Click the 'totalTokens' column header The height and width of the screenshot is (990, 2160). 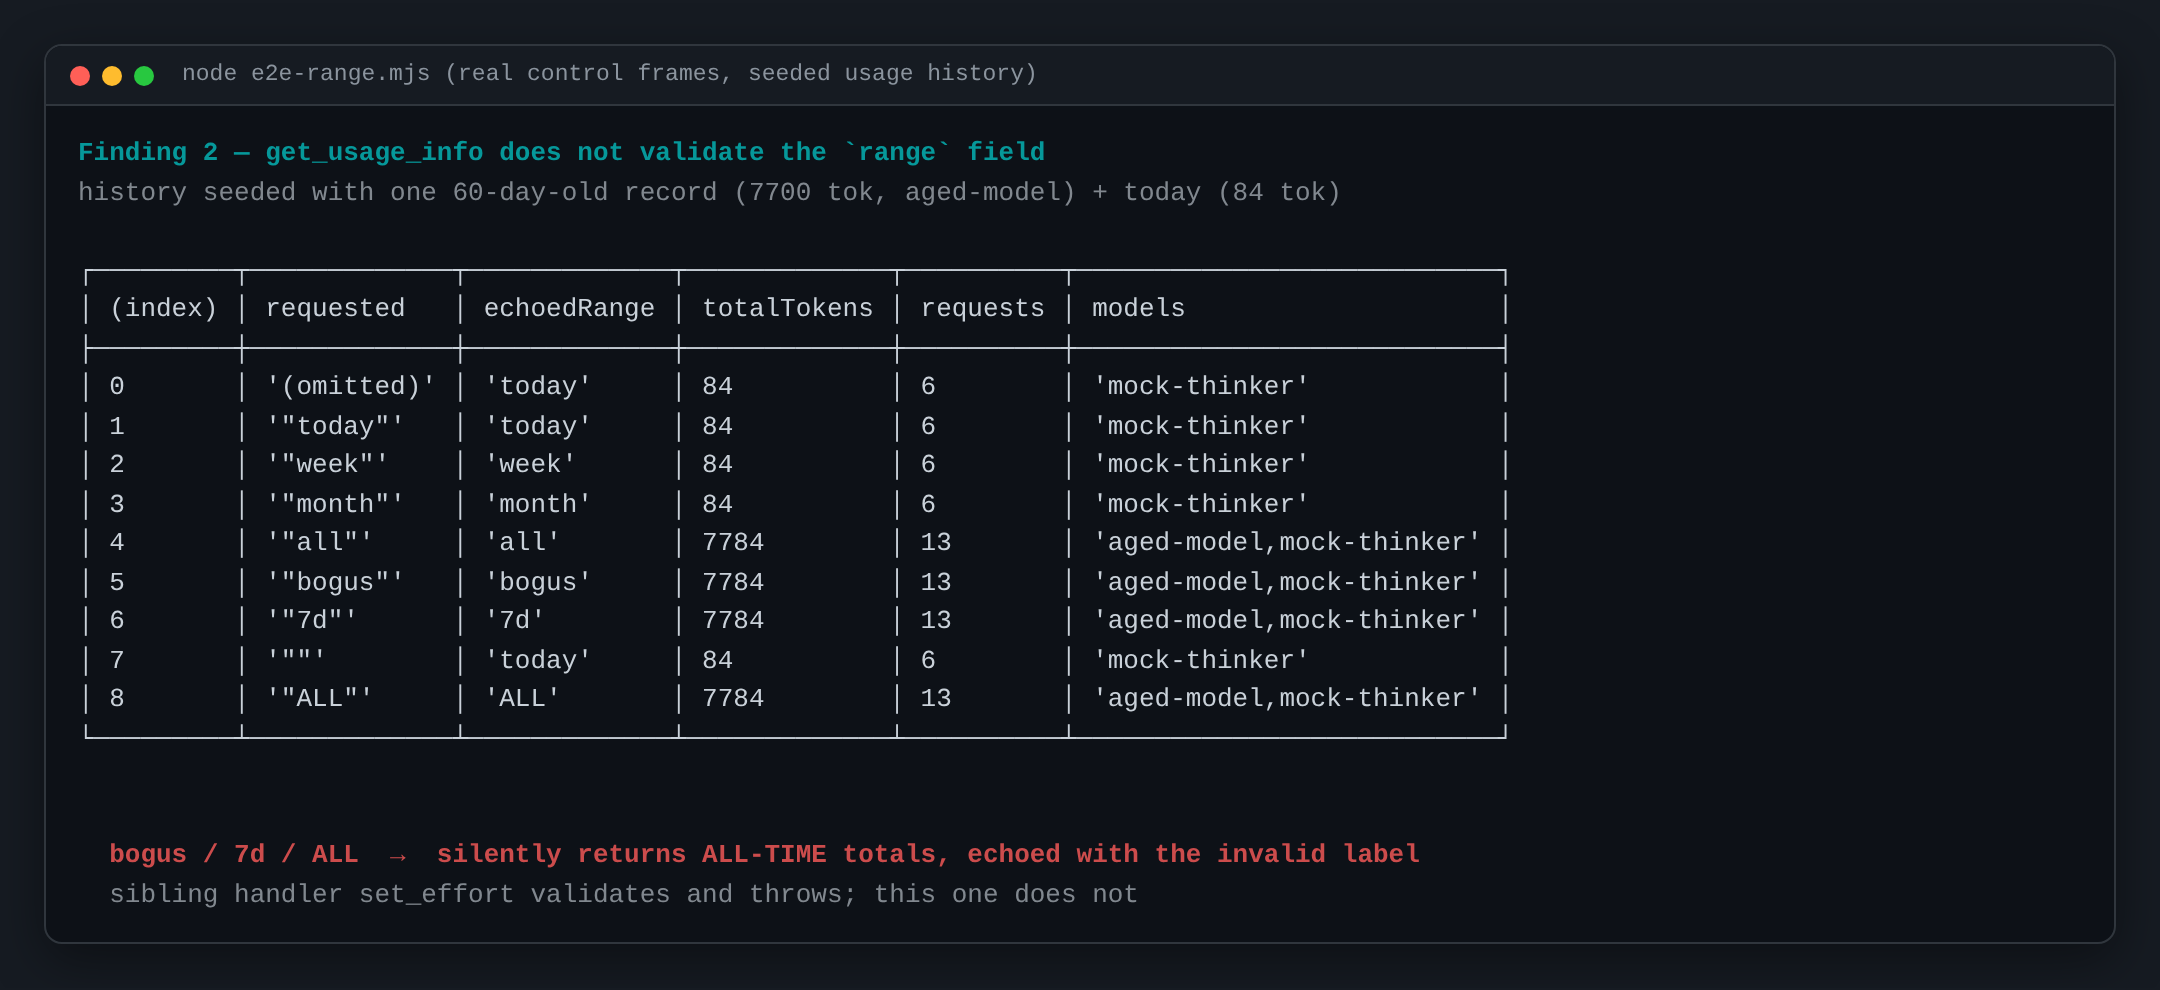pos(788,308)
